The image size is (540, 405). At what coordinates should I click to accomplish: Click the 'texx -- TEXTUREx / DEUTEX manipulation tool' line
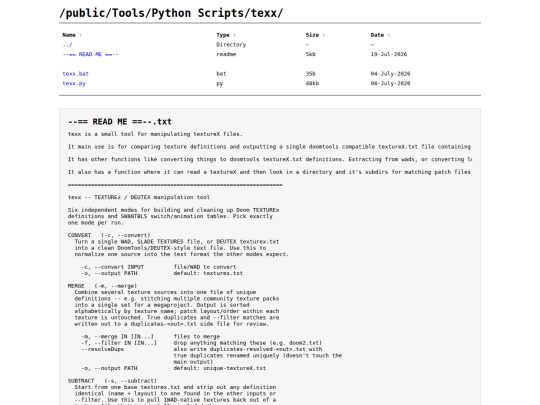pyautogui.click(x=139, y=197)
